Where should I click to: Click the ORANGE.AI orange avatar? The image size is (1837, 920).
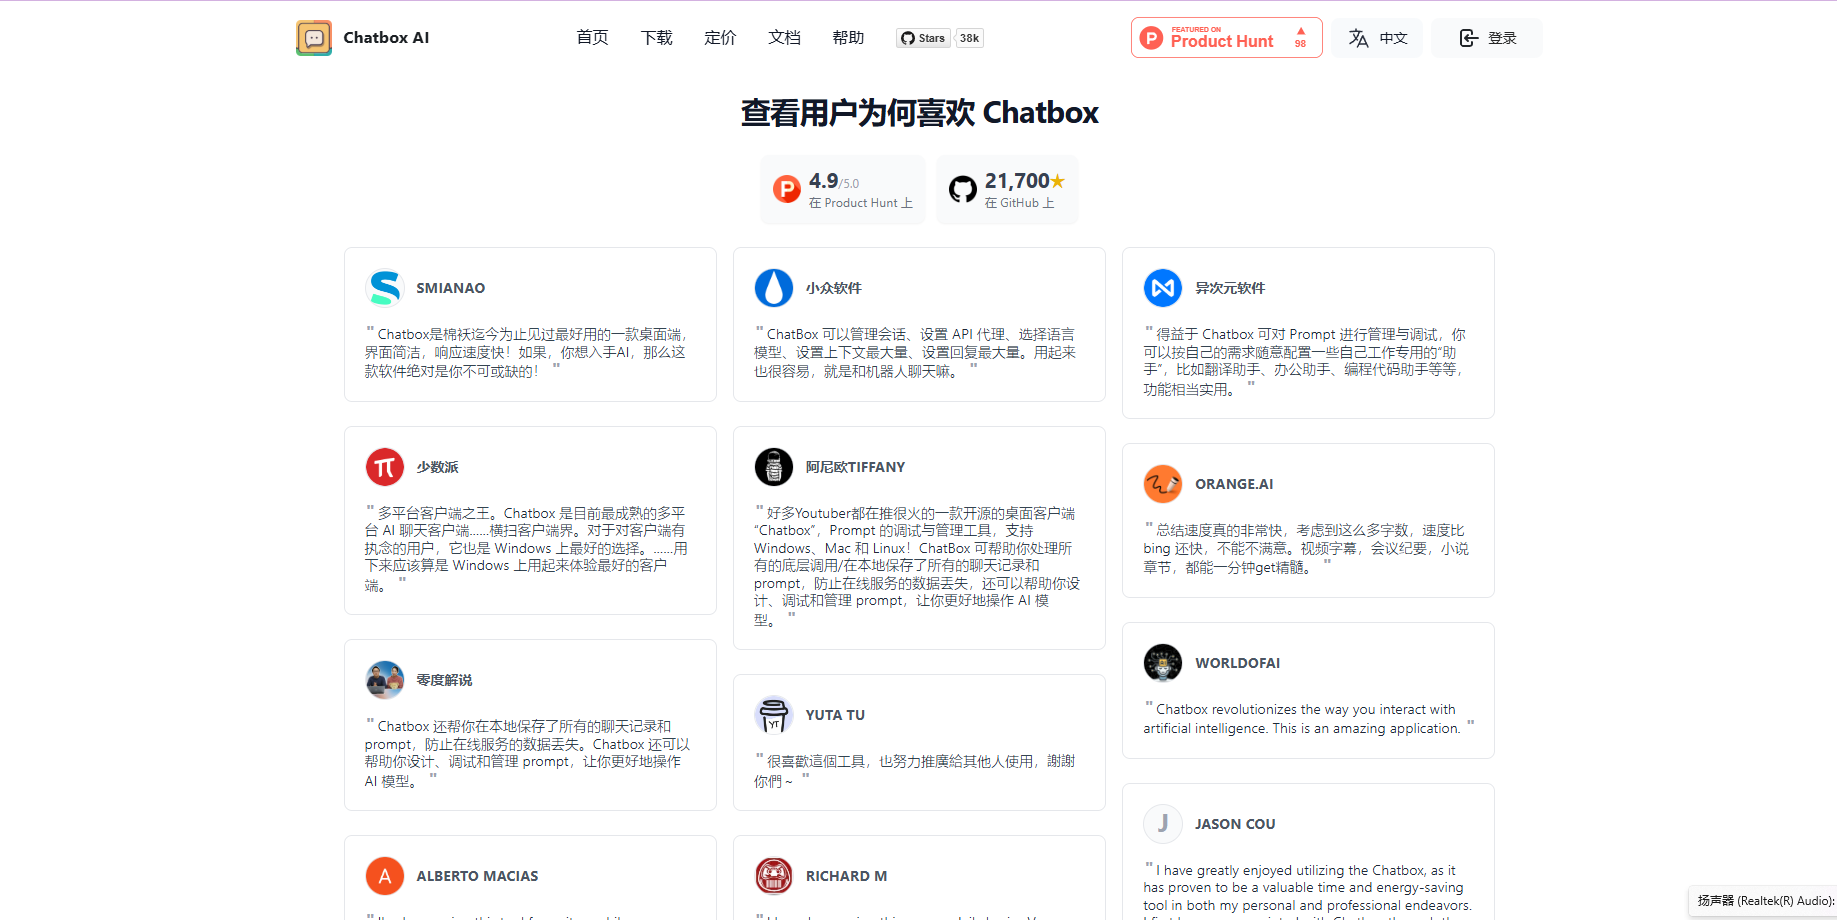(1163, 484)
